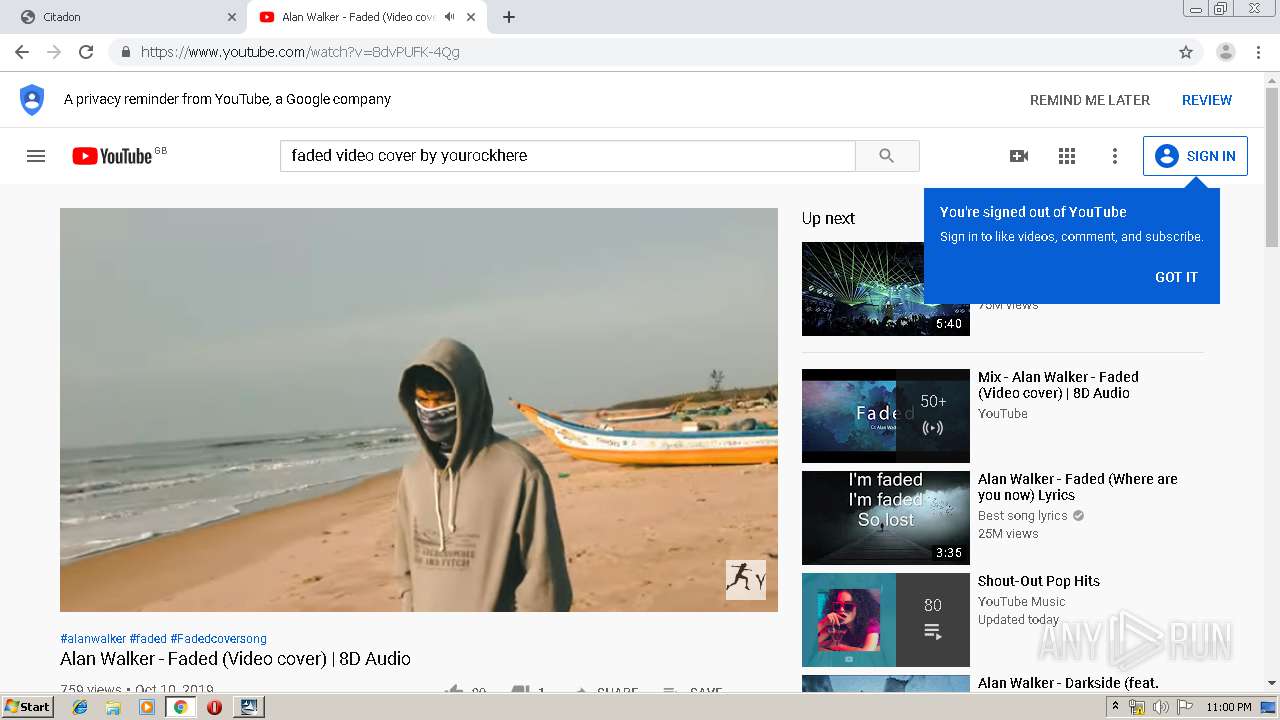Screen dimensions: 1280x720
Task: Open Faded (Where are you now) Lyrics title
Action: pos(1078,487)
